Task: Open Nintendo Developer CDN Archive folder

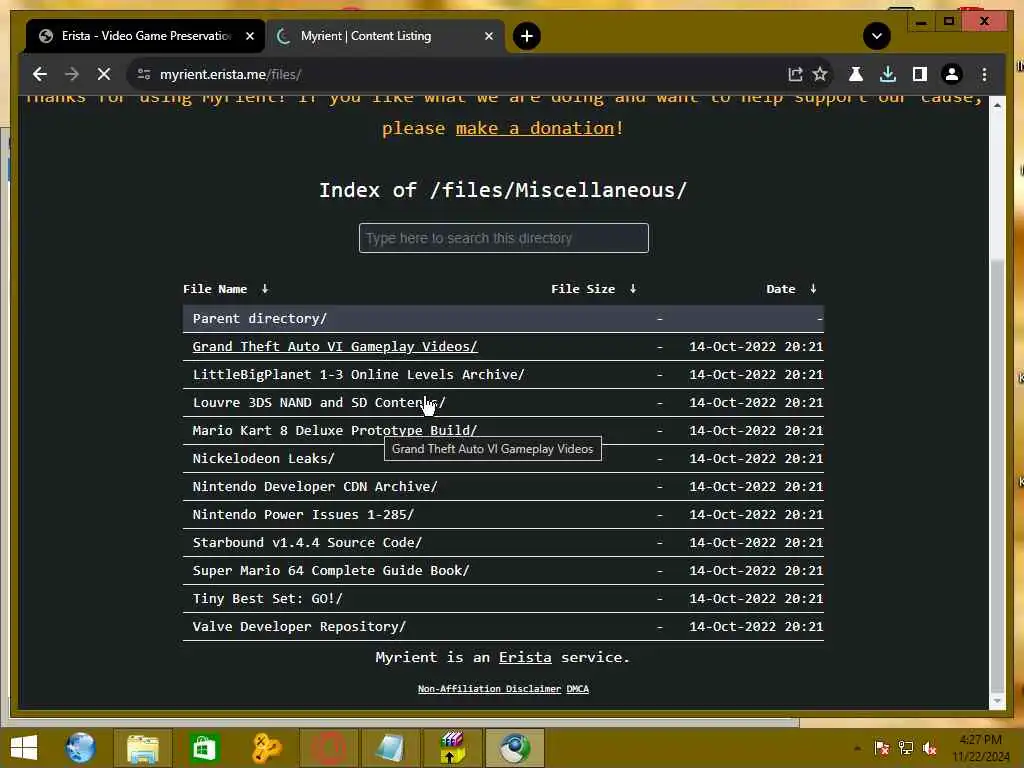Action: point(315,487)
